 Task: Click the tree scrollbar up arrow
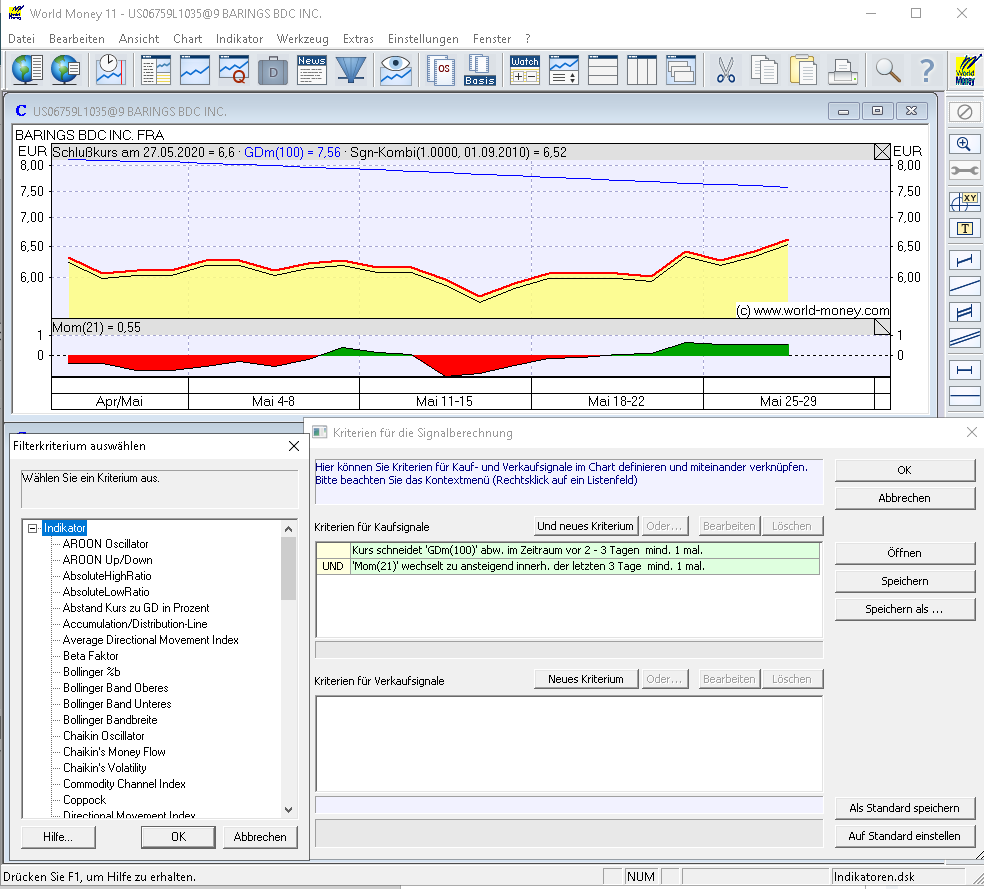(289, 529)
